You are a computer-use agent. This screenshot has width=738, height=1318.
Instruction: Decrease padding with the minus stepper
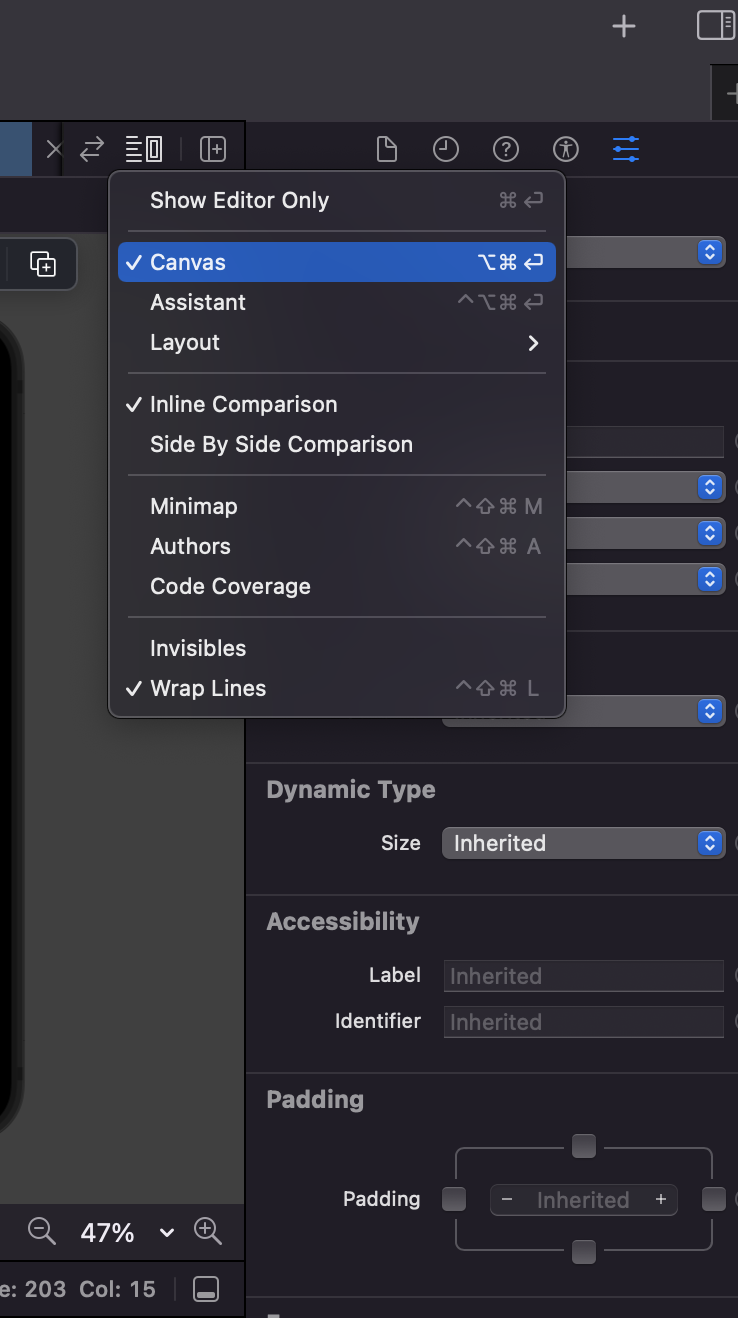point(507,1200)
